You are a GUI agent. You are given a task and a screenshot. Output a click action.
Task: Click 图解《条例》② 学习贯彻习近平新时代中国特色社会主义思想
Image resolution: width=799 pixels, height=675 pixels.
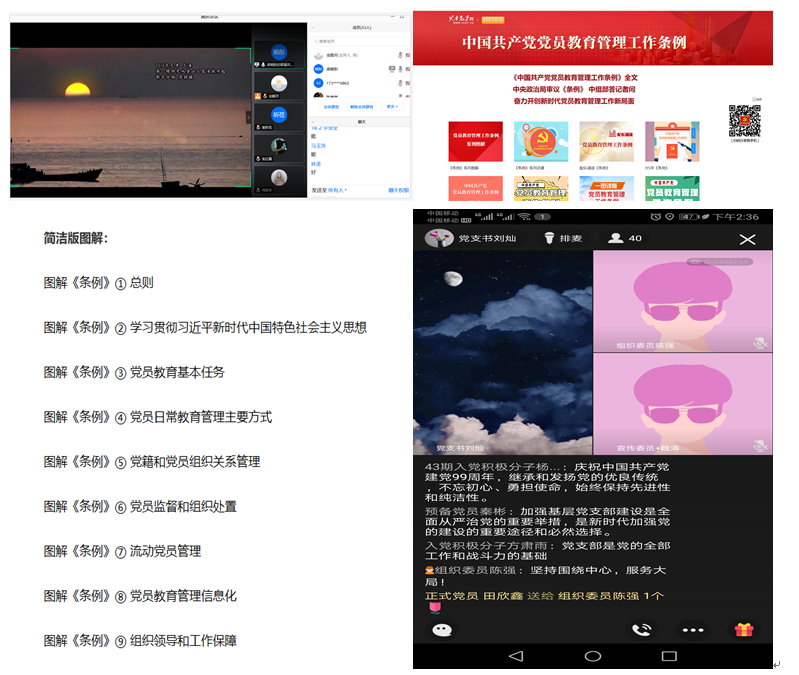pyautogui.click(x=205, y=328)
